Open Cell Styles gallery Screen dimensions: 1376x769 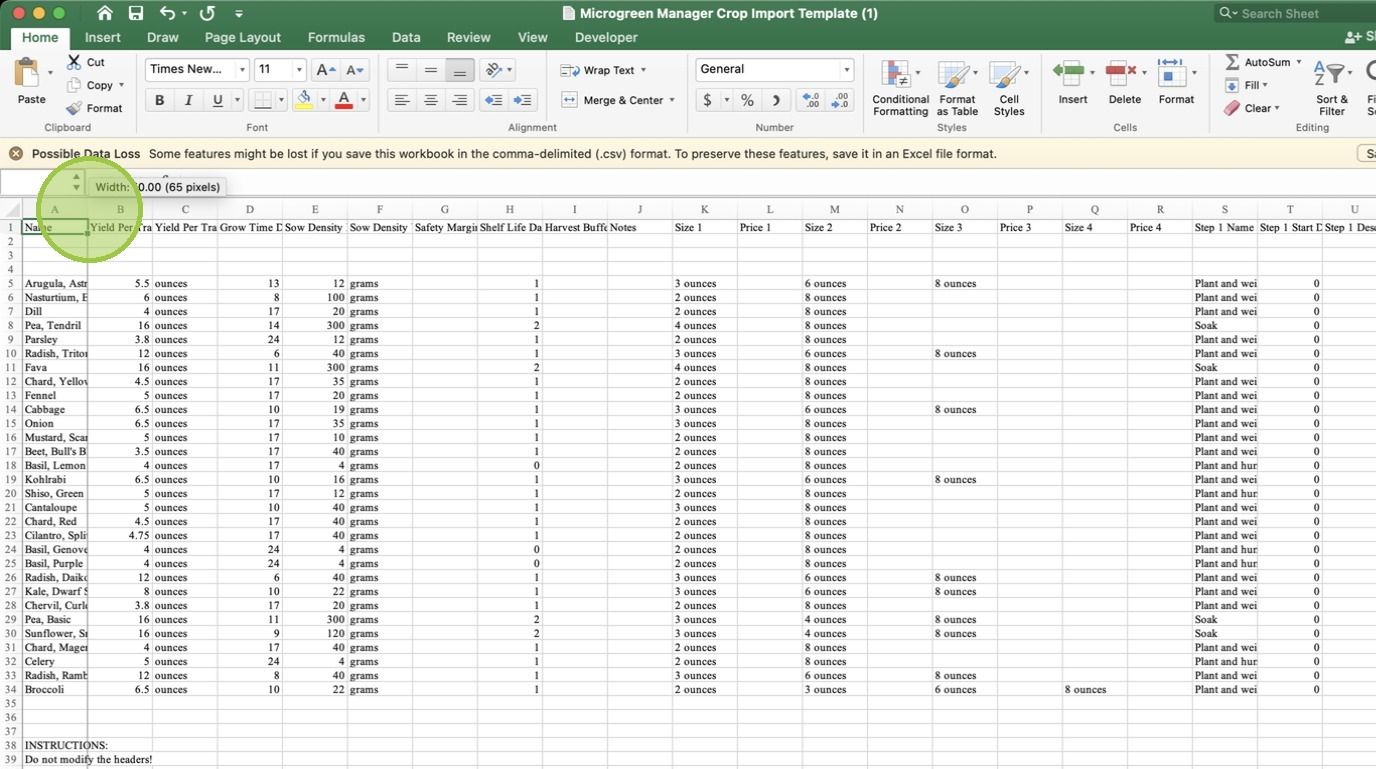pyautogui.click(x=1009, y=88)
